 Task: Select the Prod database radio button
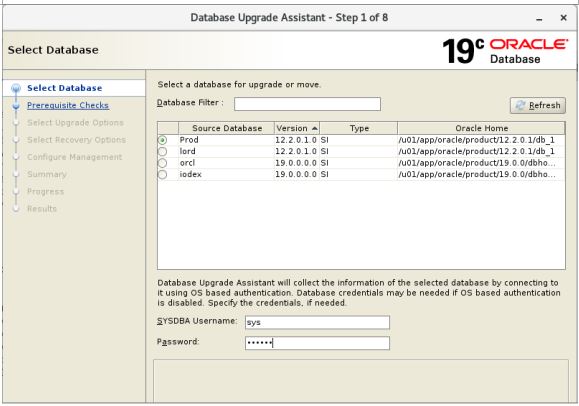[162, 140]
